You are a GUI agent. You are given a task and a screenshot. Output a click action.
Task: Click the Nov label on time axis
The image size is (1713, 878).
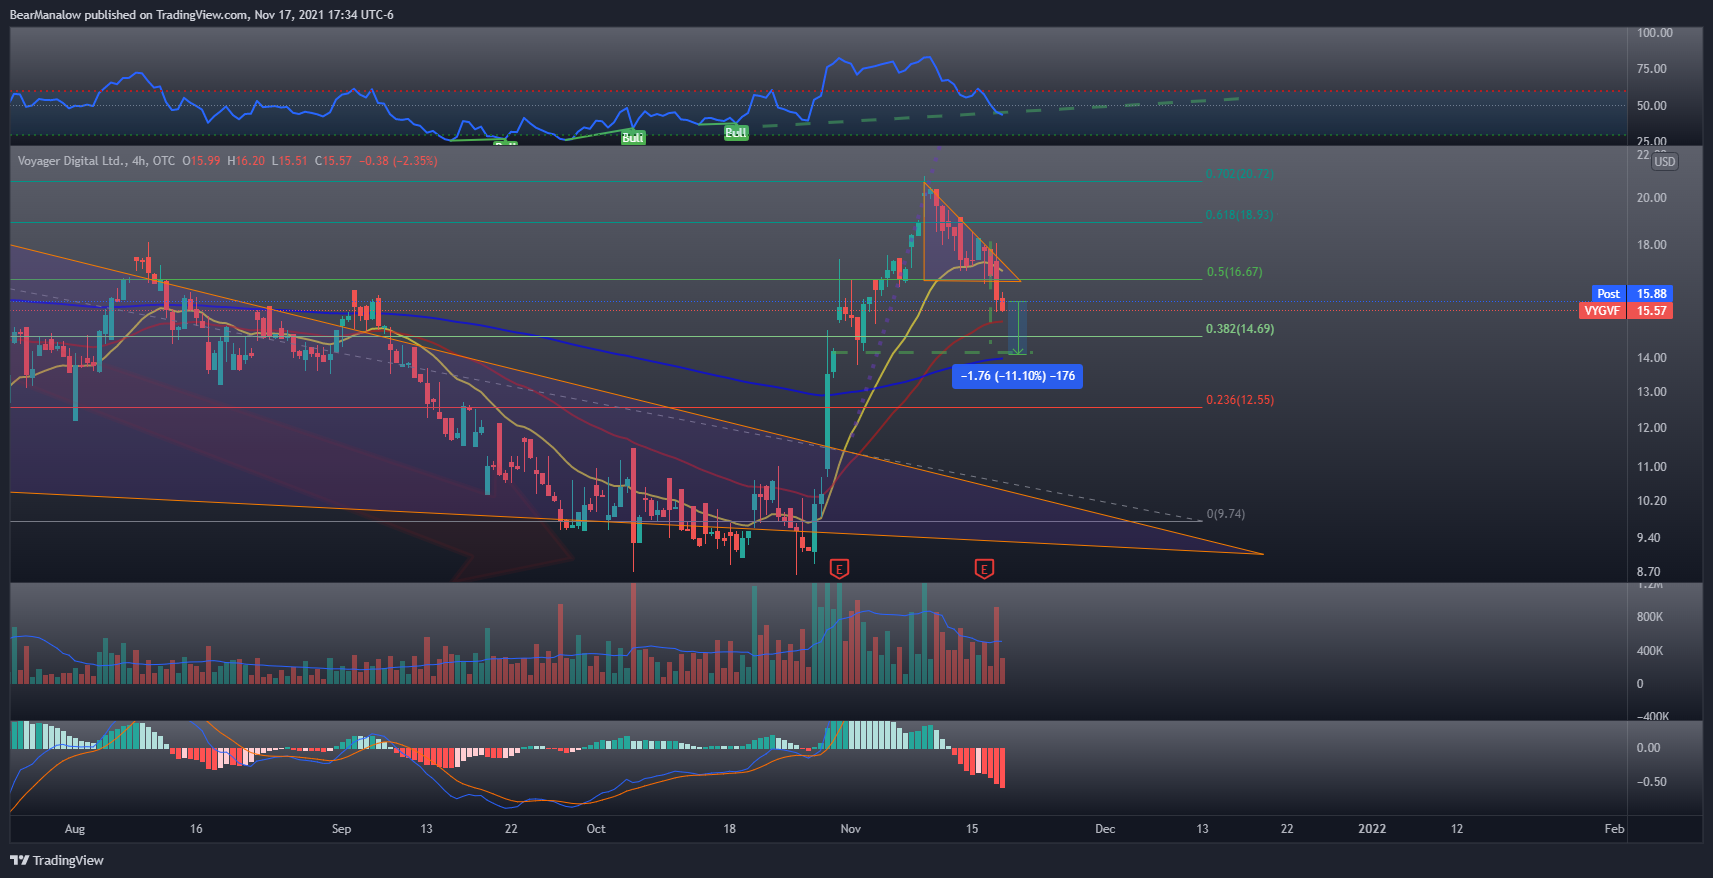point(850,829)
